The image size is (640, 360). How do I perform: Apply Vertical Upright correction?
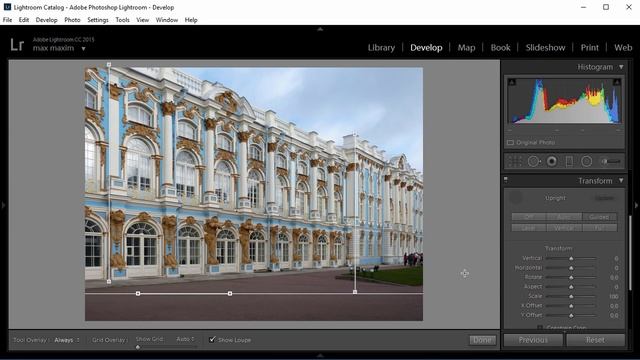(x=564, y=227)
